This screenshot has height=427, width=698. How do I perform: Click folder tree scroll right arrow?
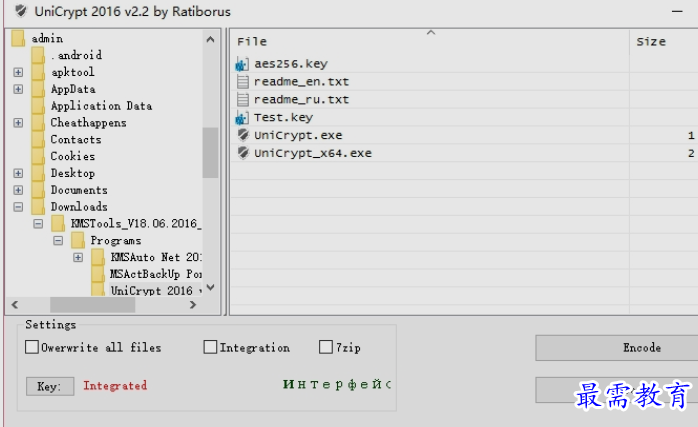193,305
